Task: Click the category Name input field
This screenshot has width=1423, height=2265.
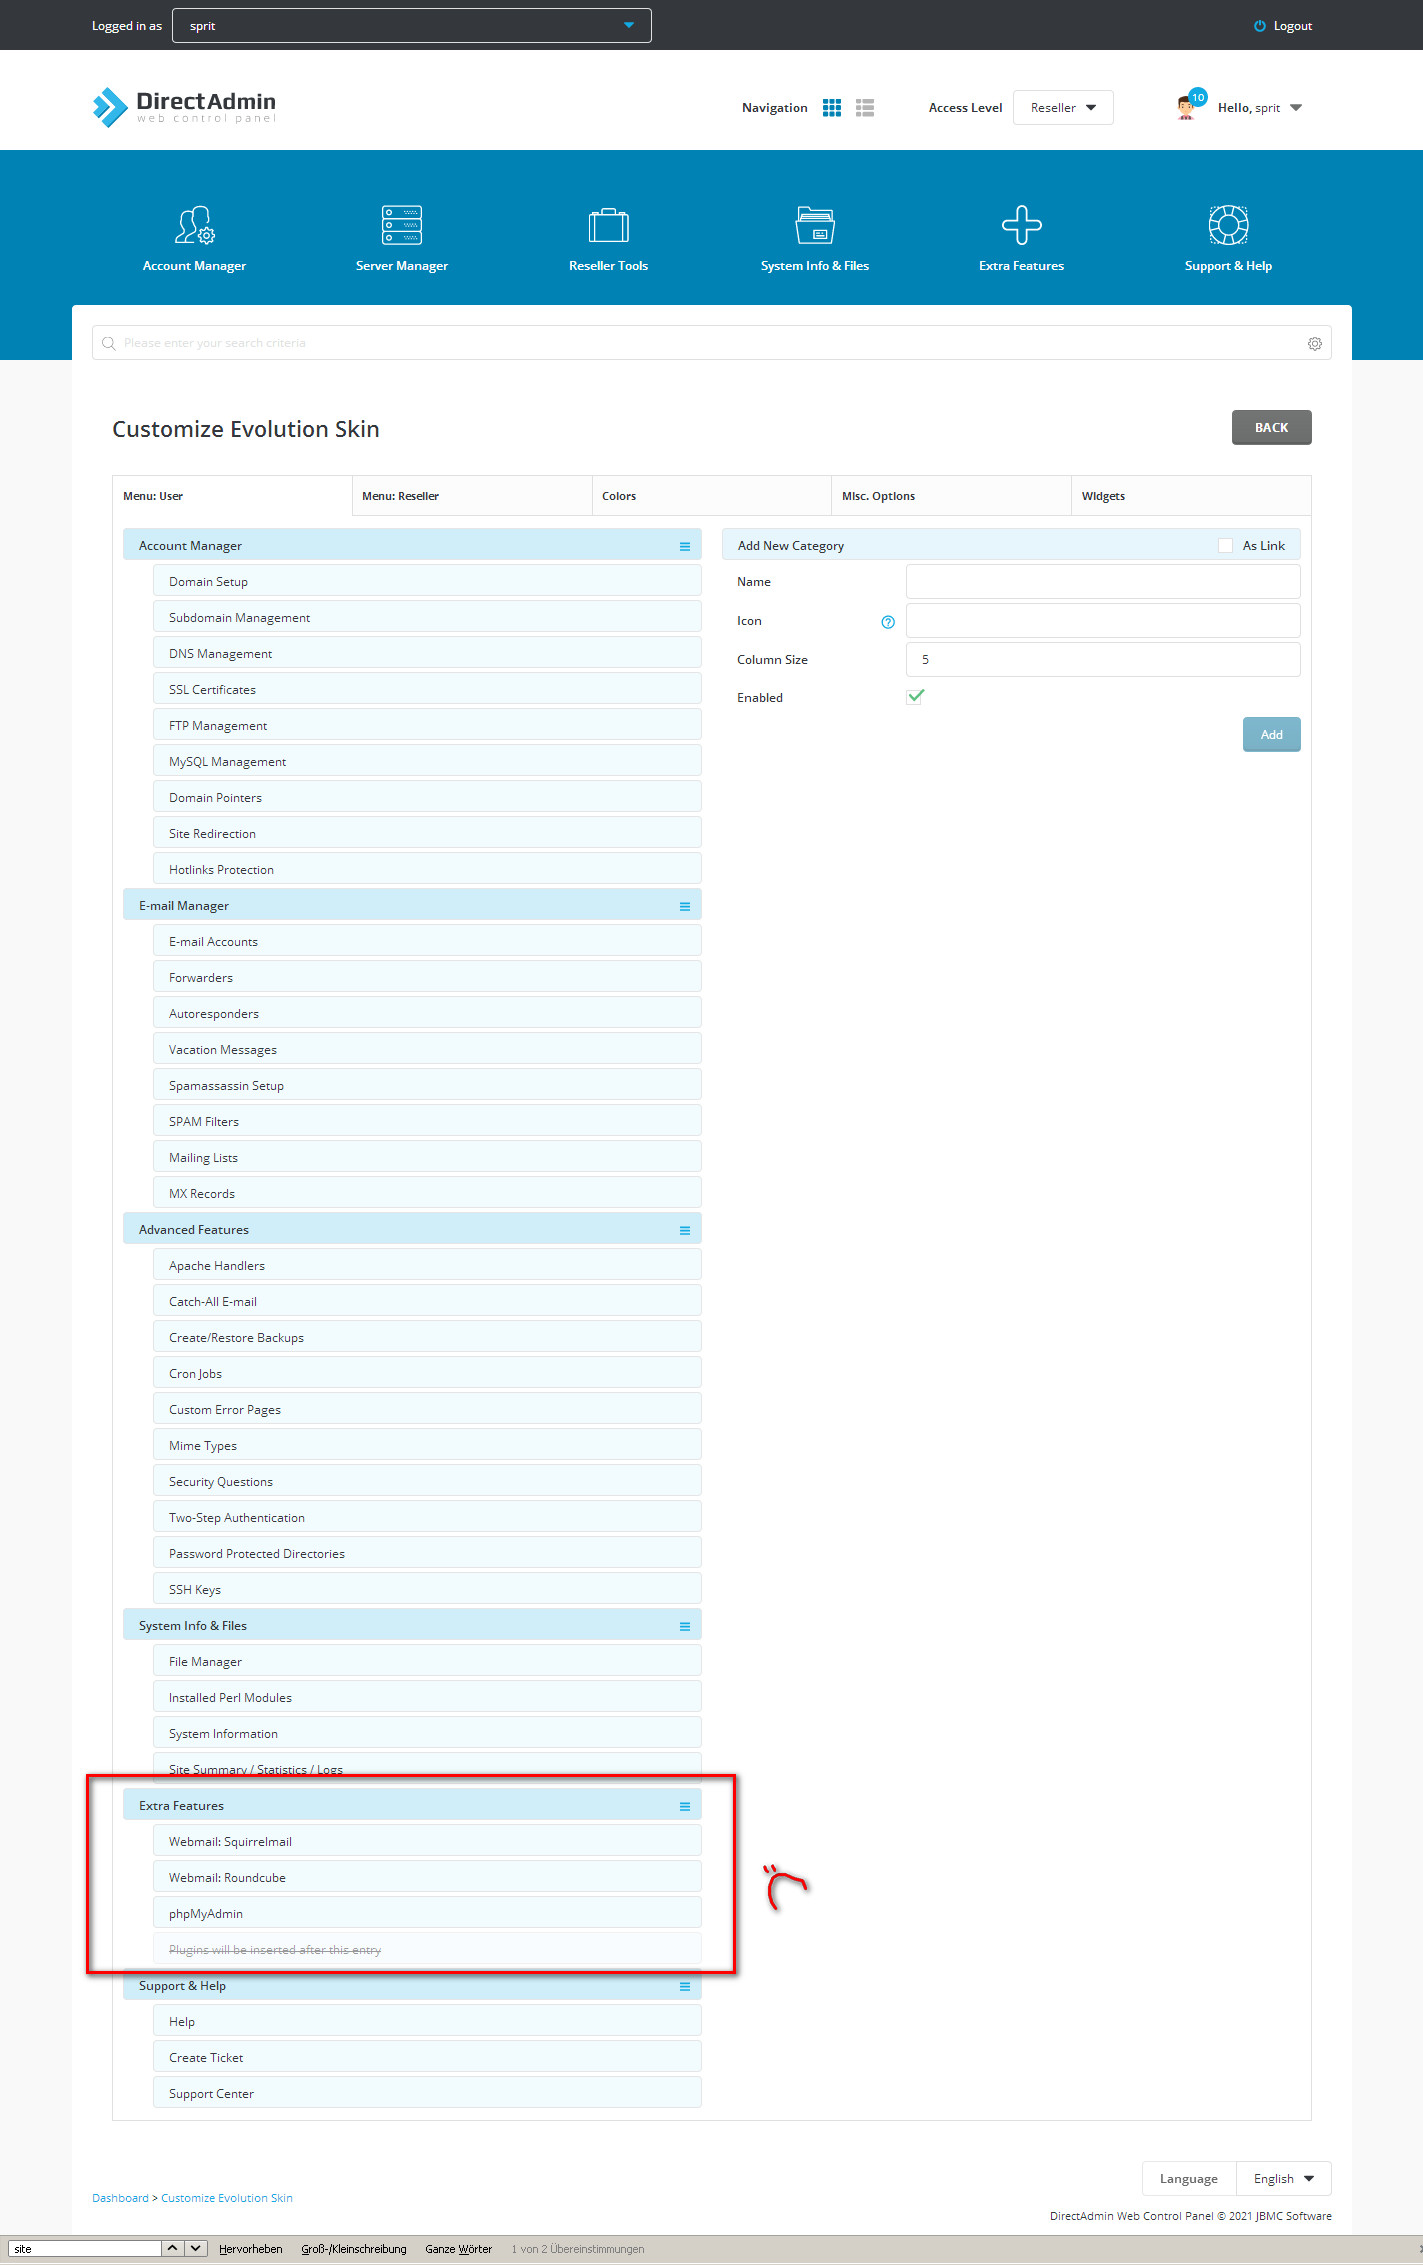Action: point(1102,582)
